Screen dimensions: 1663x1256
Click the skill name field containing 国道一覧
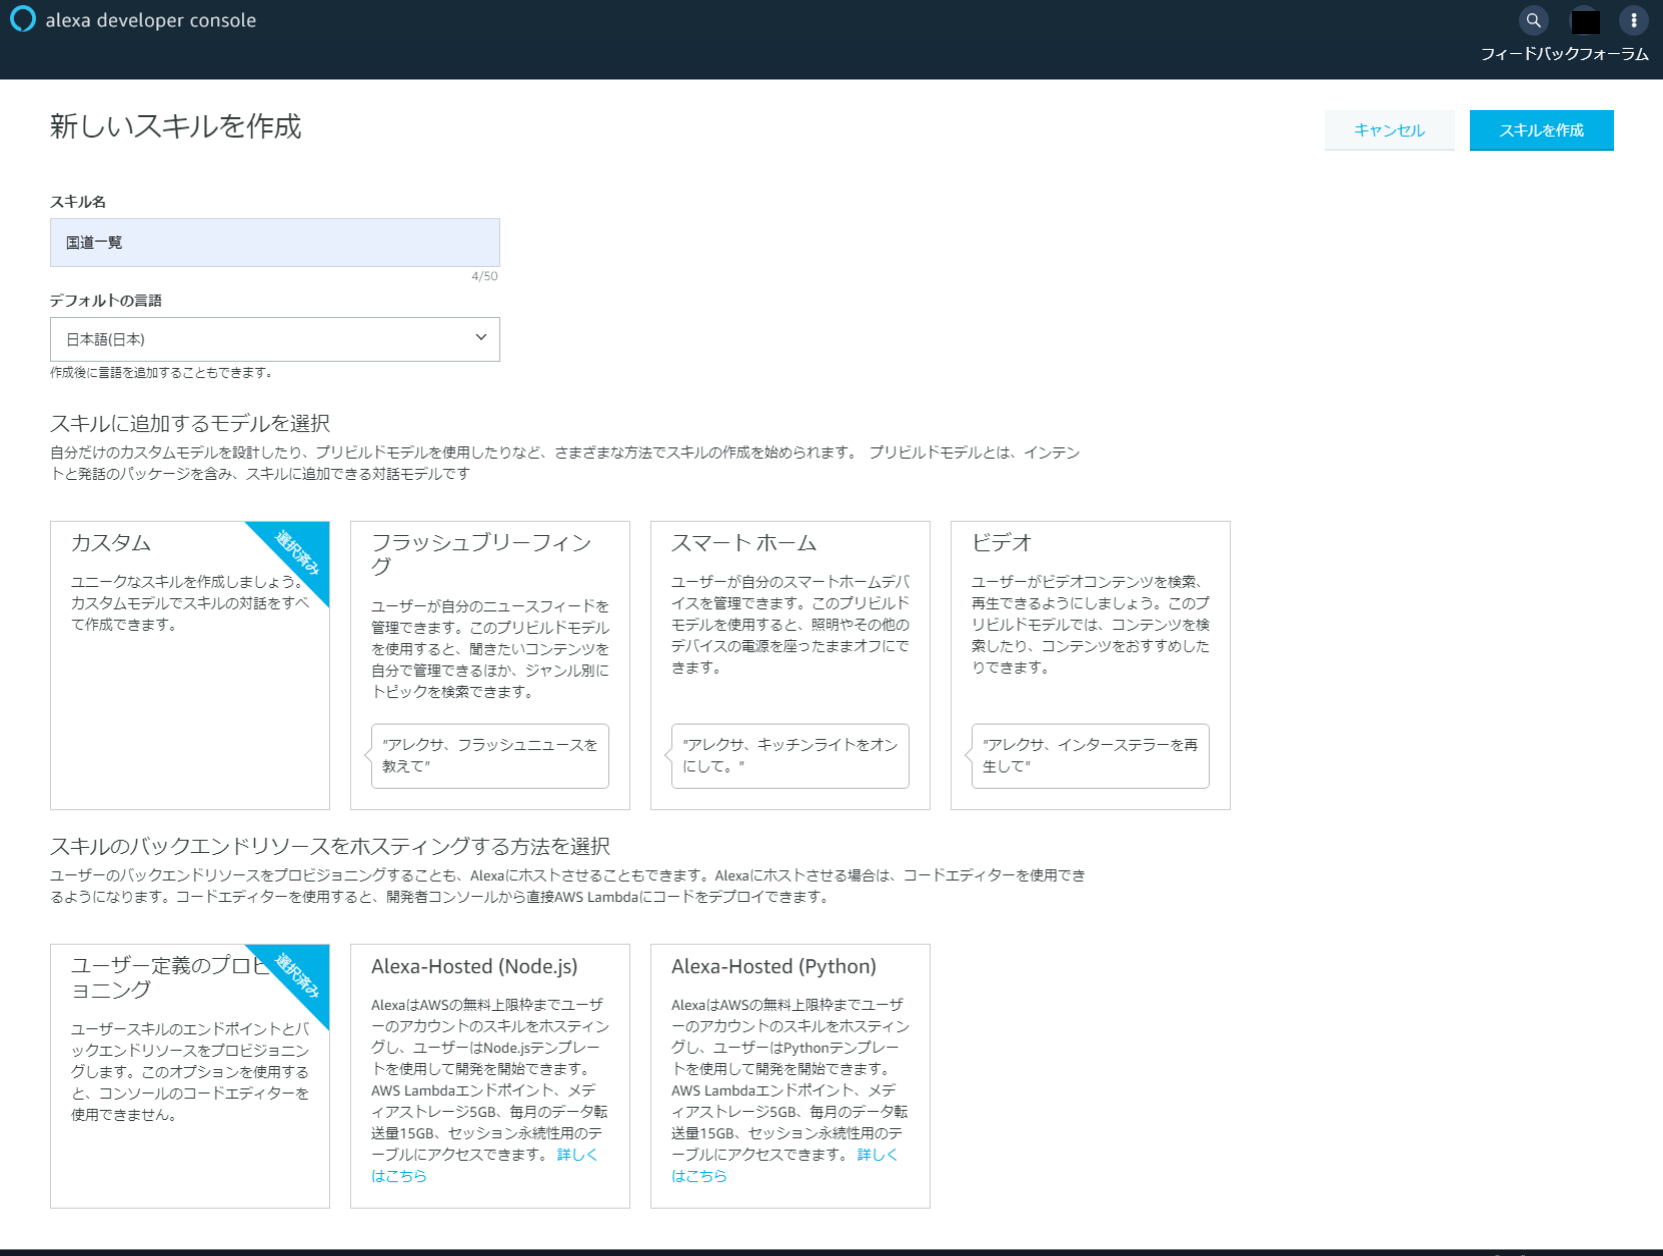274,242
